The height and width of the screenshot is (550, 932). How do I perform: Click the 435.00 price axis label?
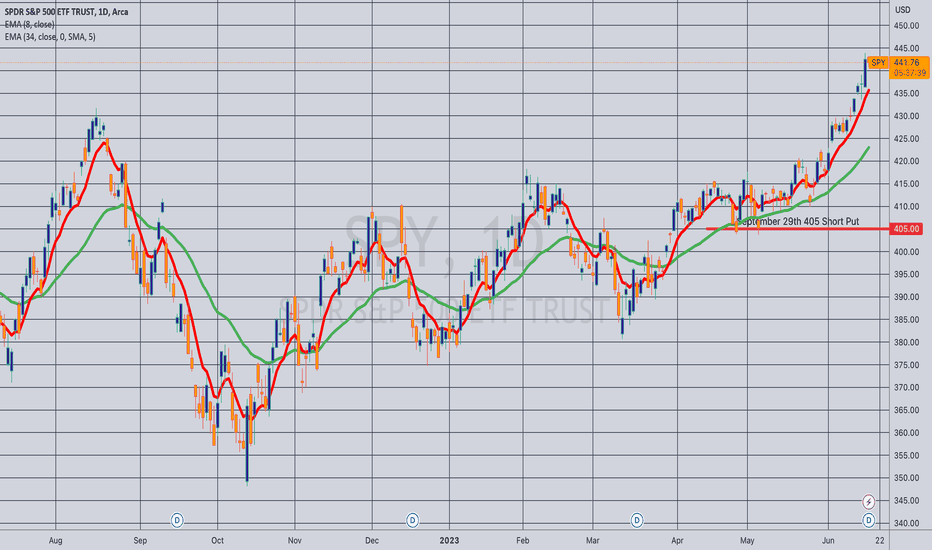coord(906,93)
